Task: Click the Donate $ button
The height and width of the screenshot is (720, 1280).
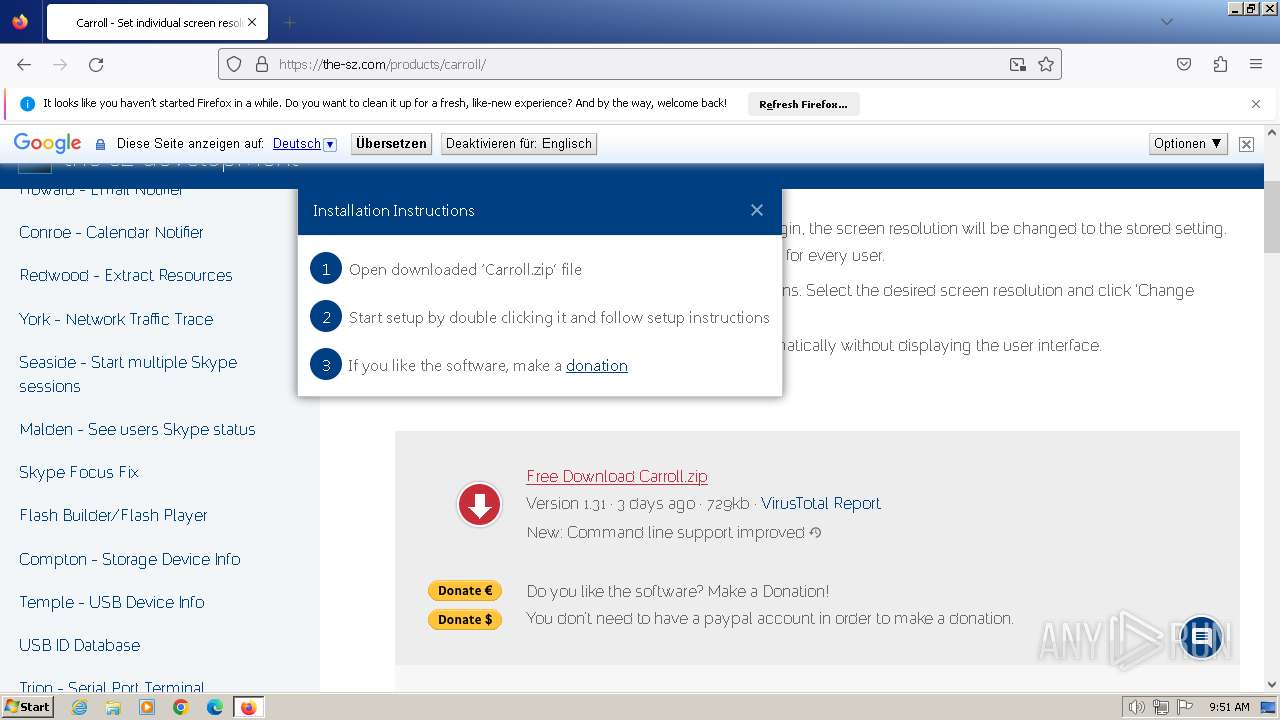Action: click(465, 620)
